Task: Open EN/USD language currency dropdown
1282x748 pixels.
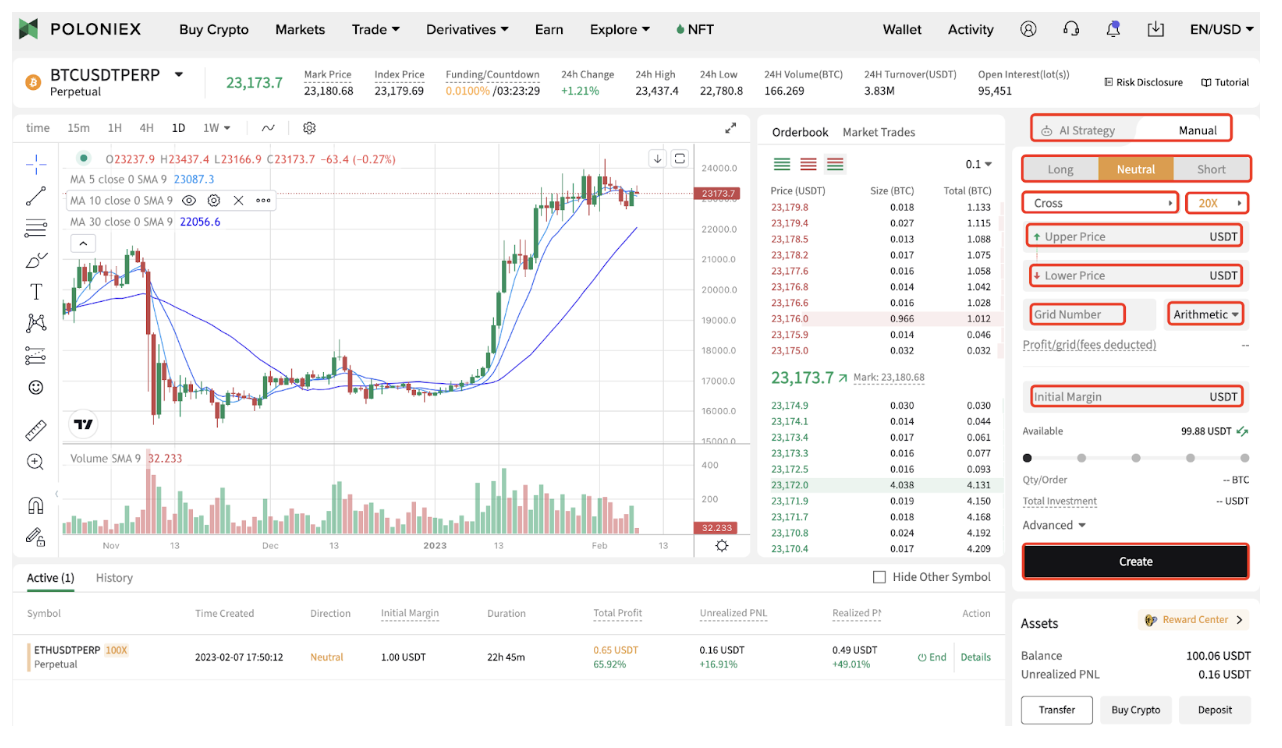Action: [1221, 29]
